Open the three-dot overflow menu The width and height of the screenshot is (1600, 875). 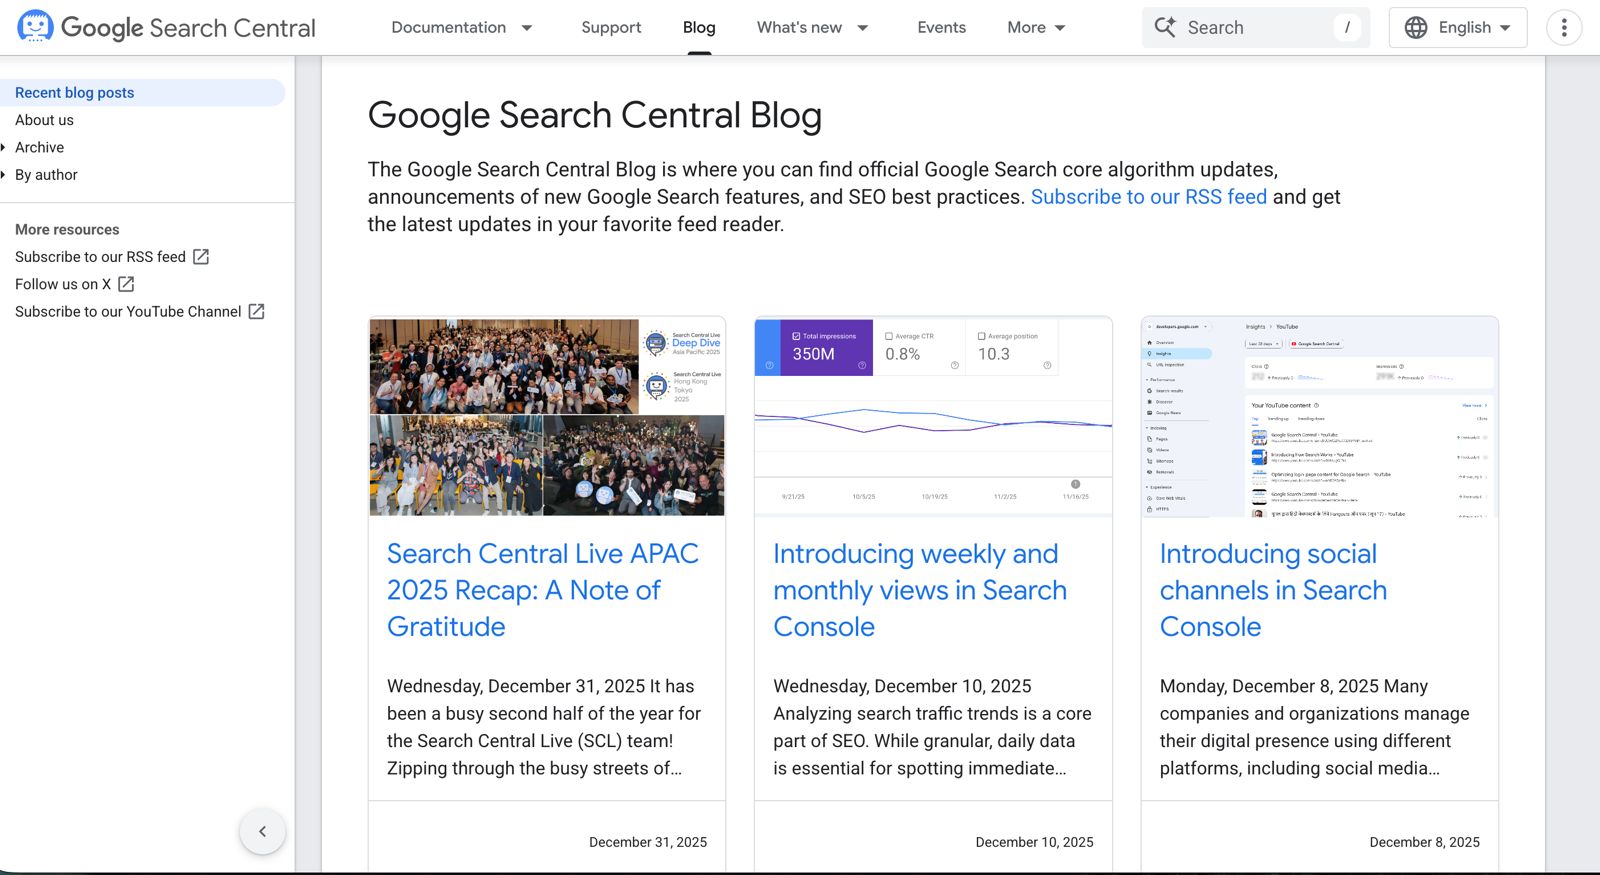(1563, 27)
